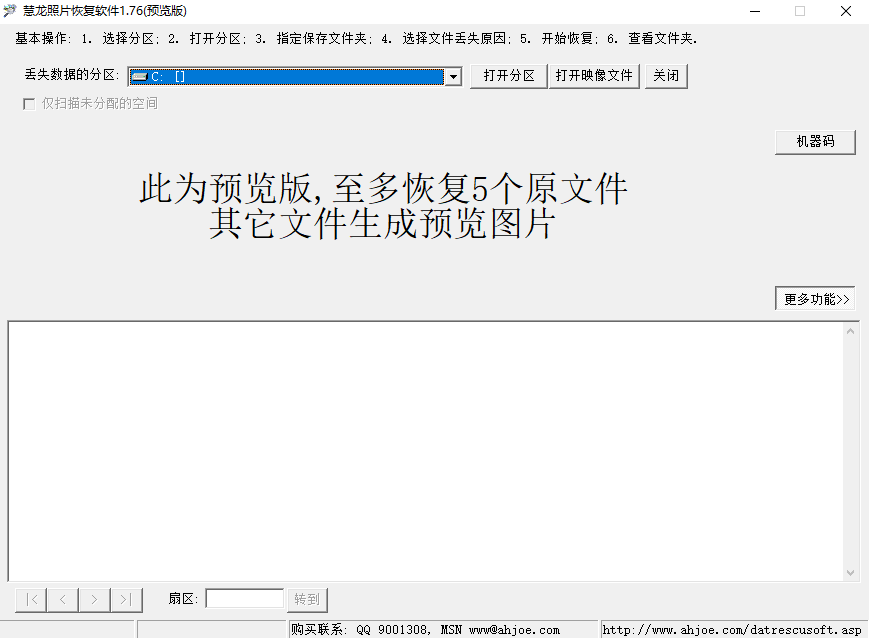The width and height of the screenshot is (869, 638).
Task: Click the scrollbar up arrow in results list
Action: pyautogui.click(x=851, y=331)
